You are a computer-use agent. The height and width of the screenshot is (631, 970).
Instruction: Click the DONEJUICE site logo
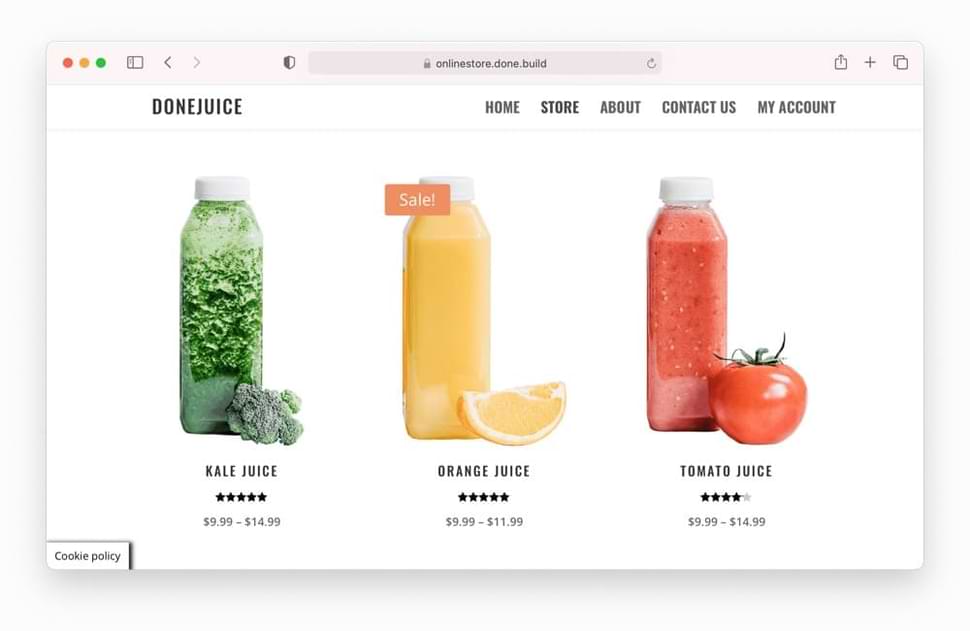pos(197,106)
